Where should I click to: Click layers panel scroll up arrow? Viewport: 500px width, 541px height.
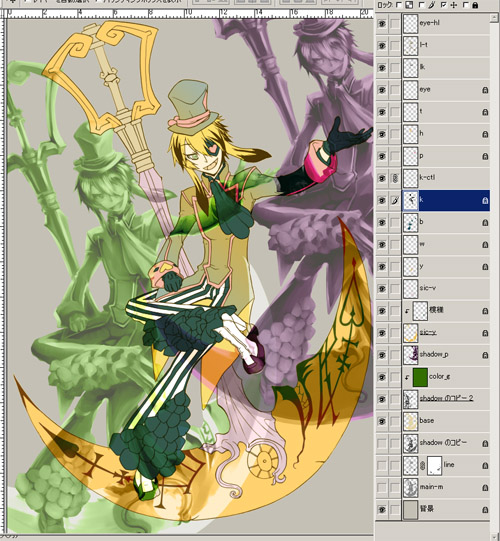click(x=494, y=18)
